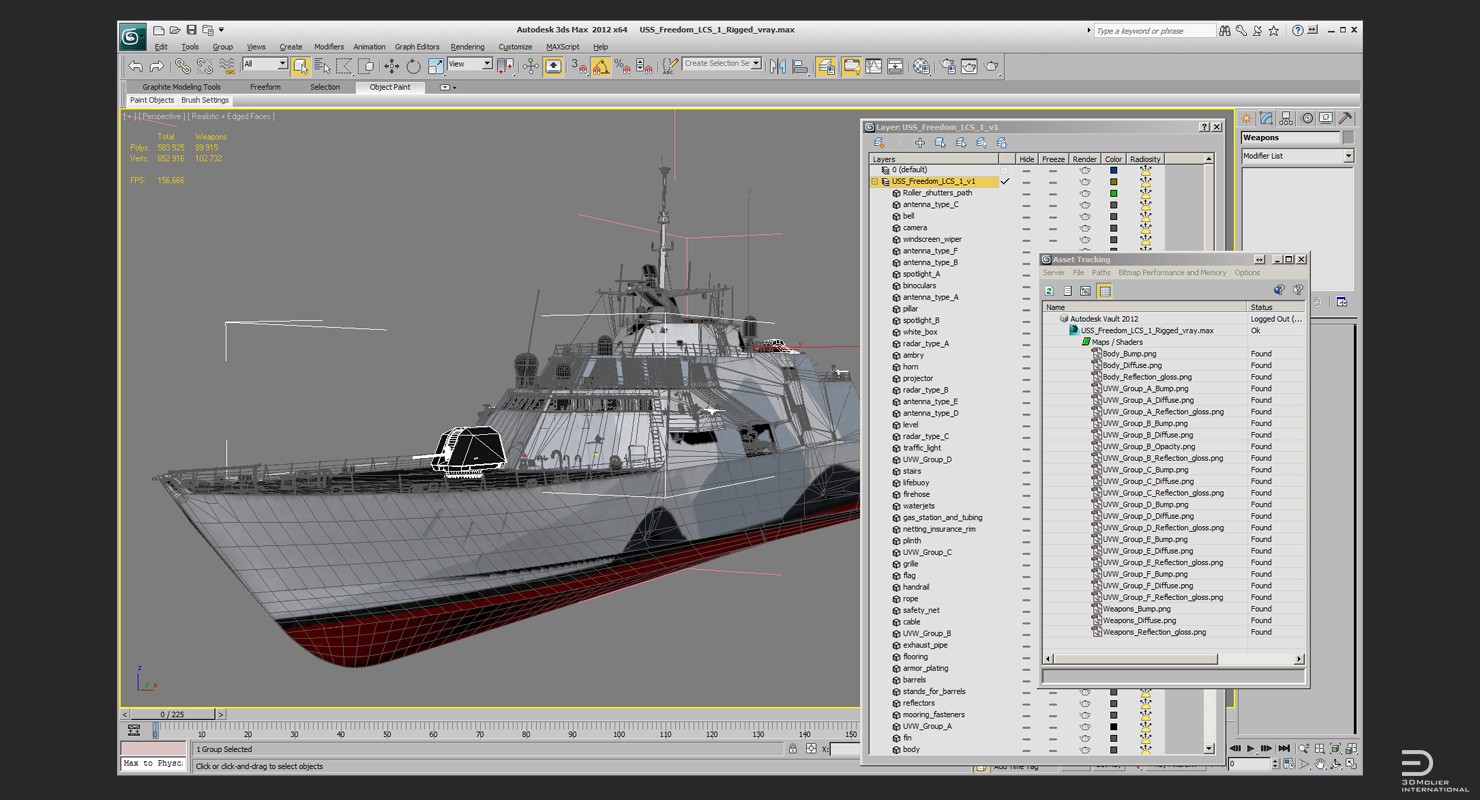Click the keyword search input field
The height and width of the screenshot is (800, 1480).
1154,31
